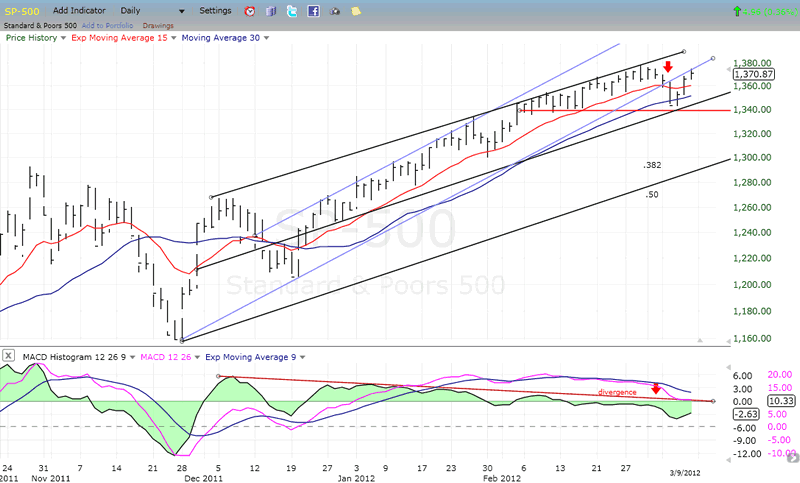This screenshot has height=483, width=800.
Task: Click the Jan 2012 axis label
Action: 356,478
